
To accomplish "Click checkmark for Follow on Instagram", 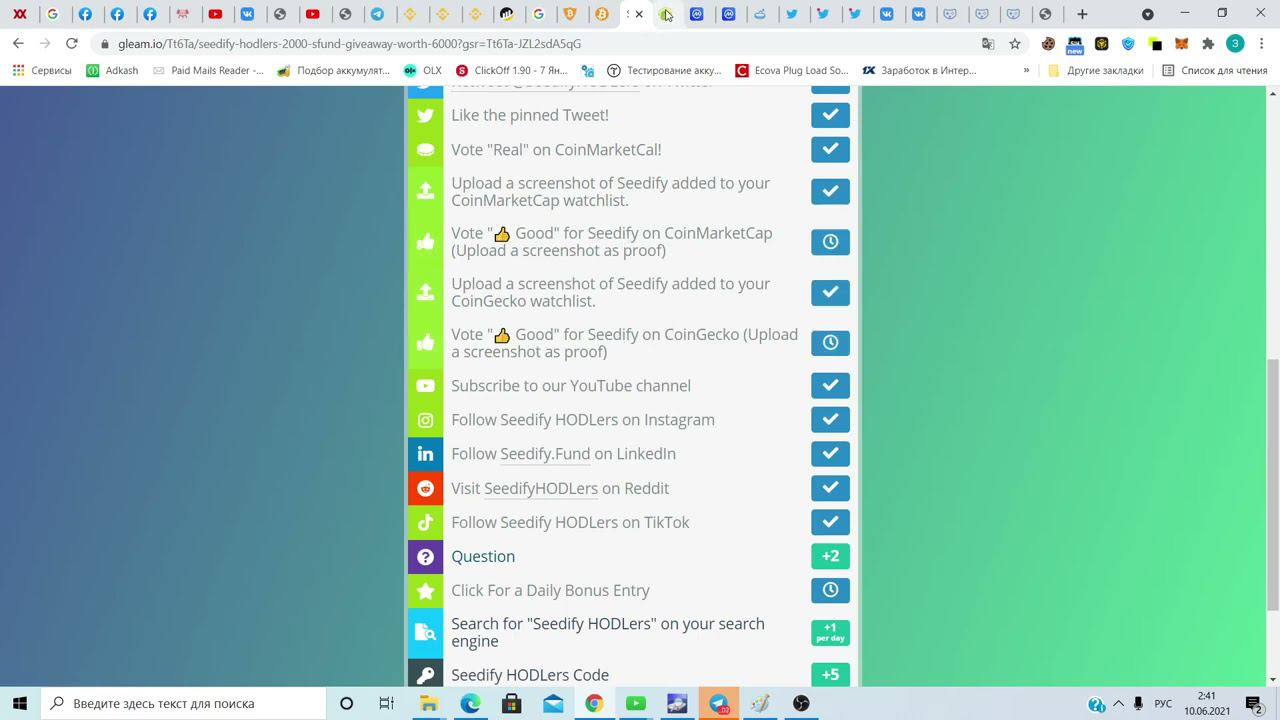I will 830,420.
